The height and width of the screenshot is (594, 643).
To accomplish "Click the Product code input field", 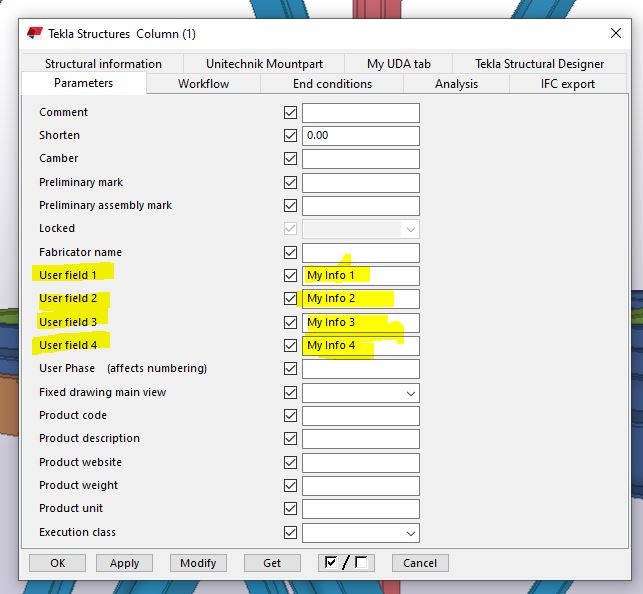I will click(x=361, y=416).
